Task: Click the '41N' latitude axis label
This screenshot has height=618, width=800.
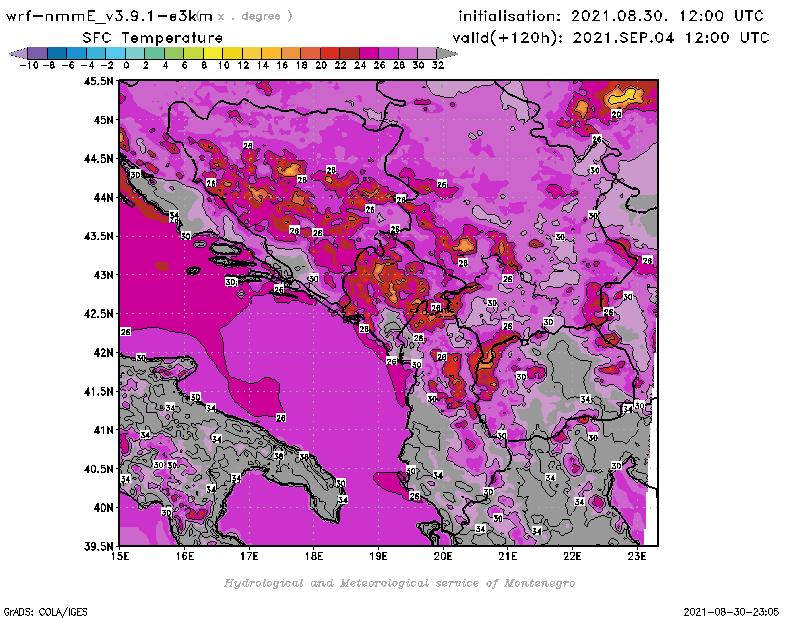Action: click(x=103, y=430)
